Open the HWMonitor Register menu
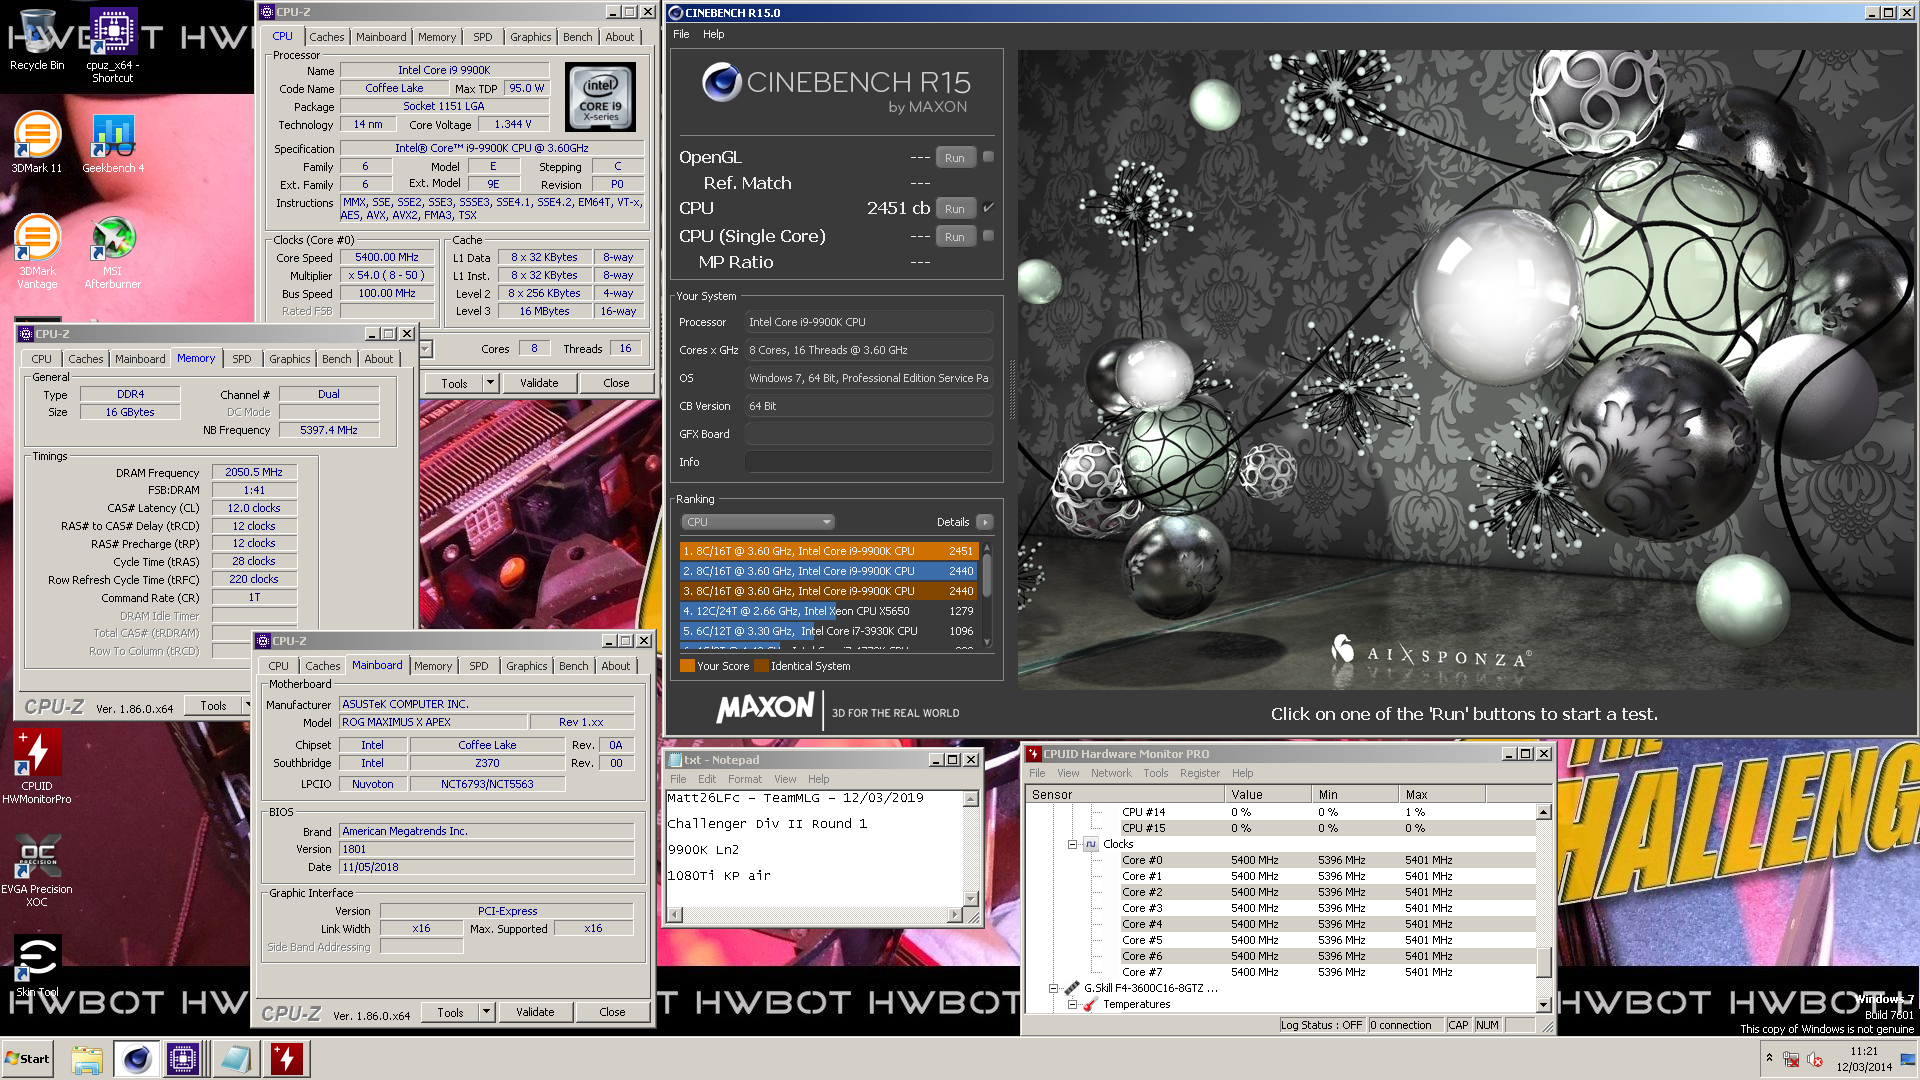 1199,773
